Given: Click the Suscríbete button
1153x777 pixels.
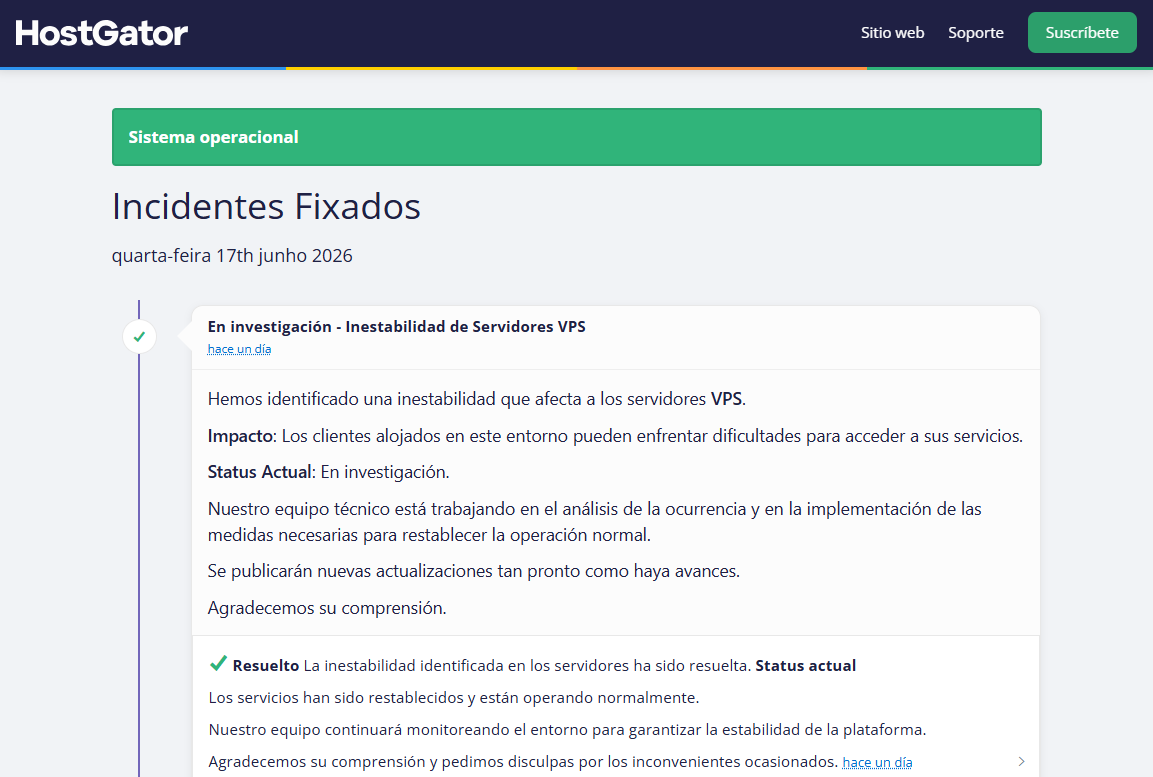Looking at the screenshot, I should click(x=1082, y=32).
